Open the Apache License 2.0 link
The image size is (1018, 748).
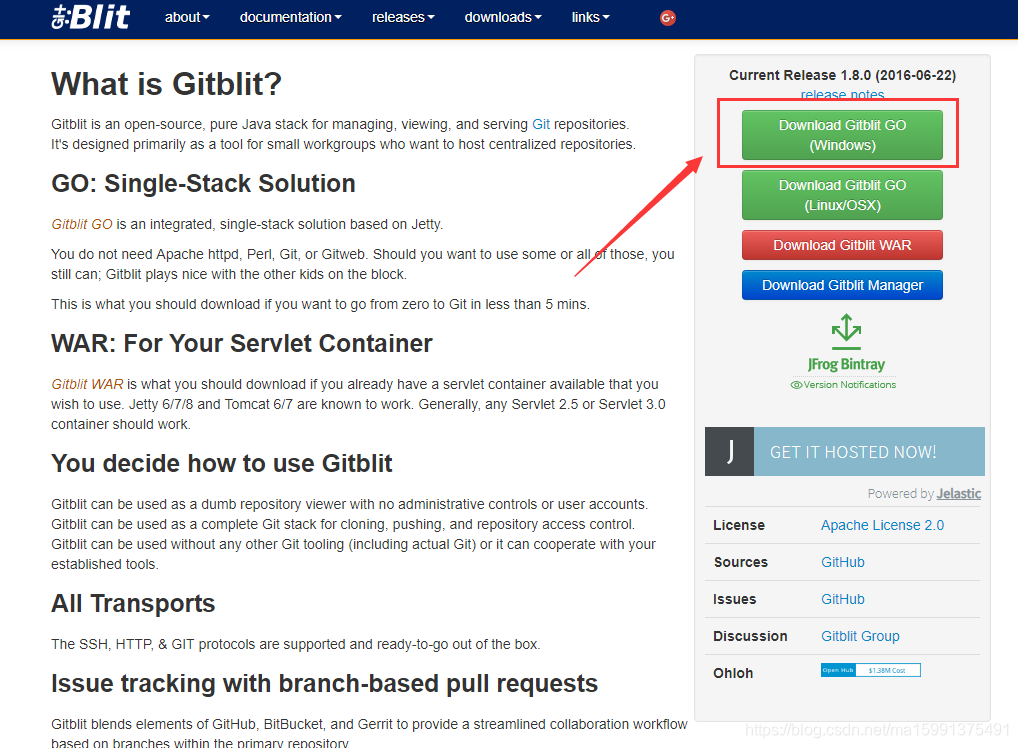(882, 525)
